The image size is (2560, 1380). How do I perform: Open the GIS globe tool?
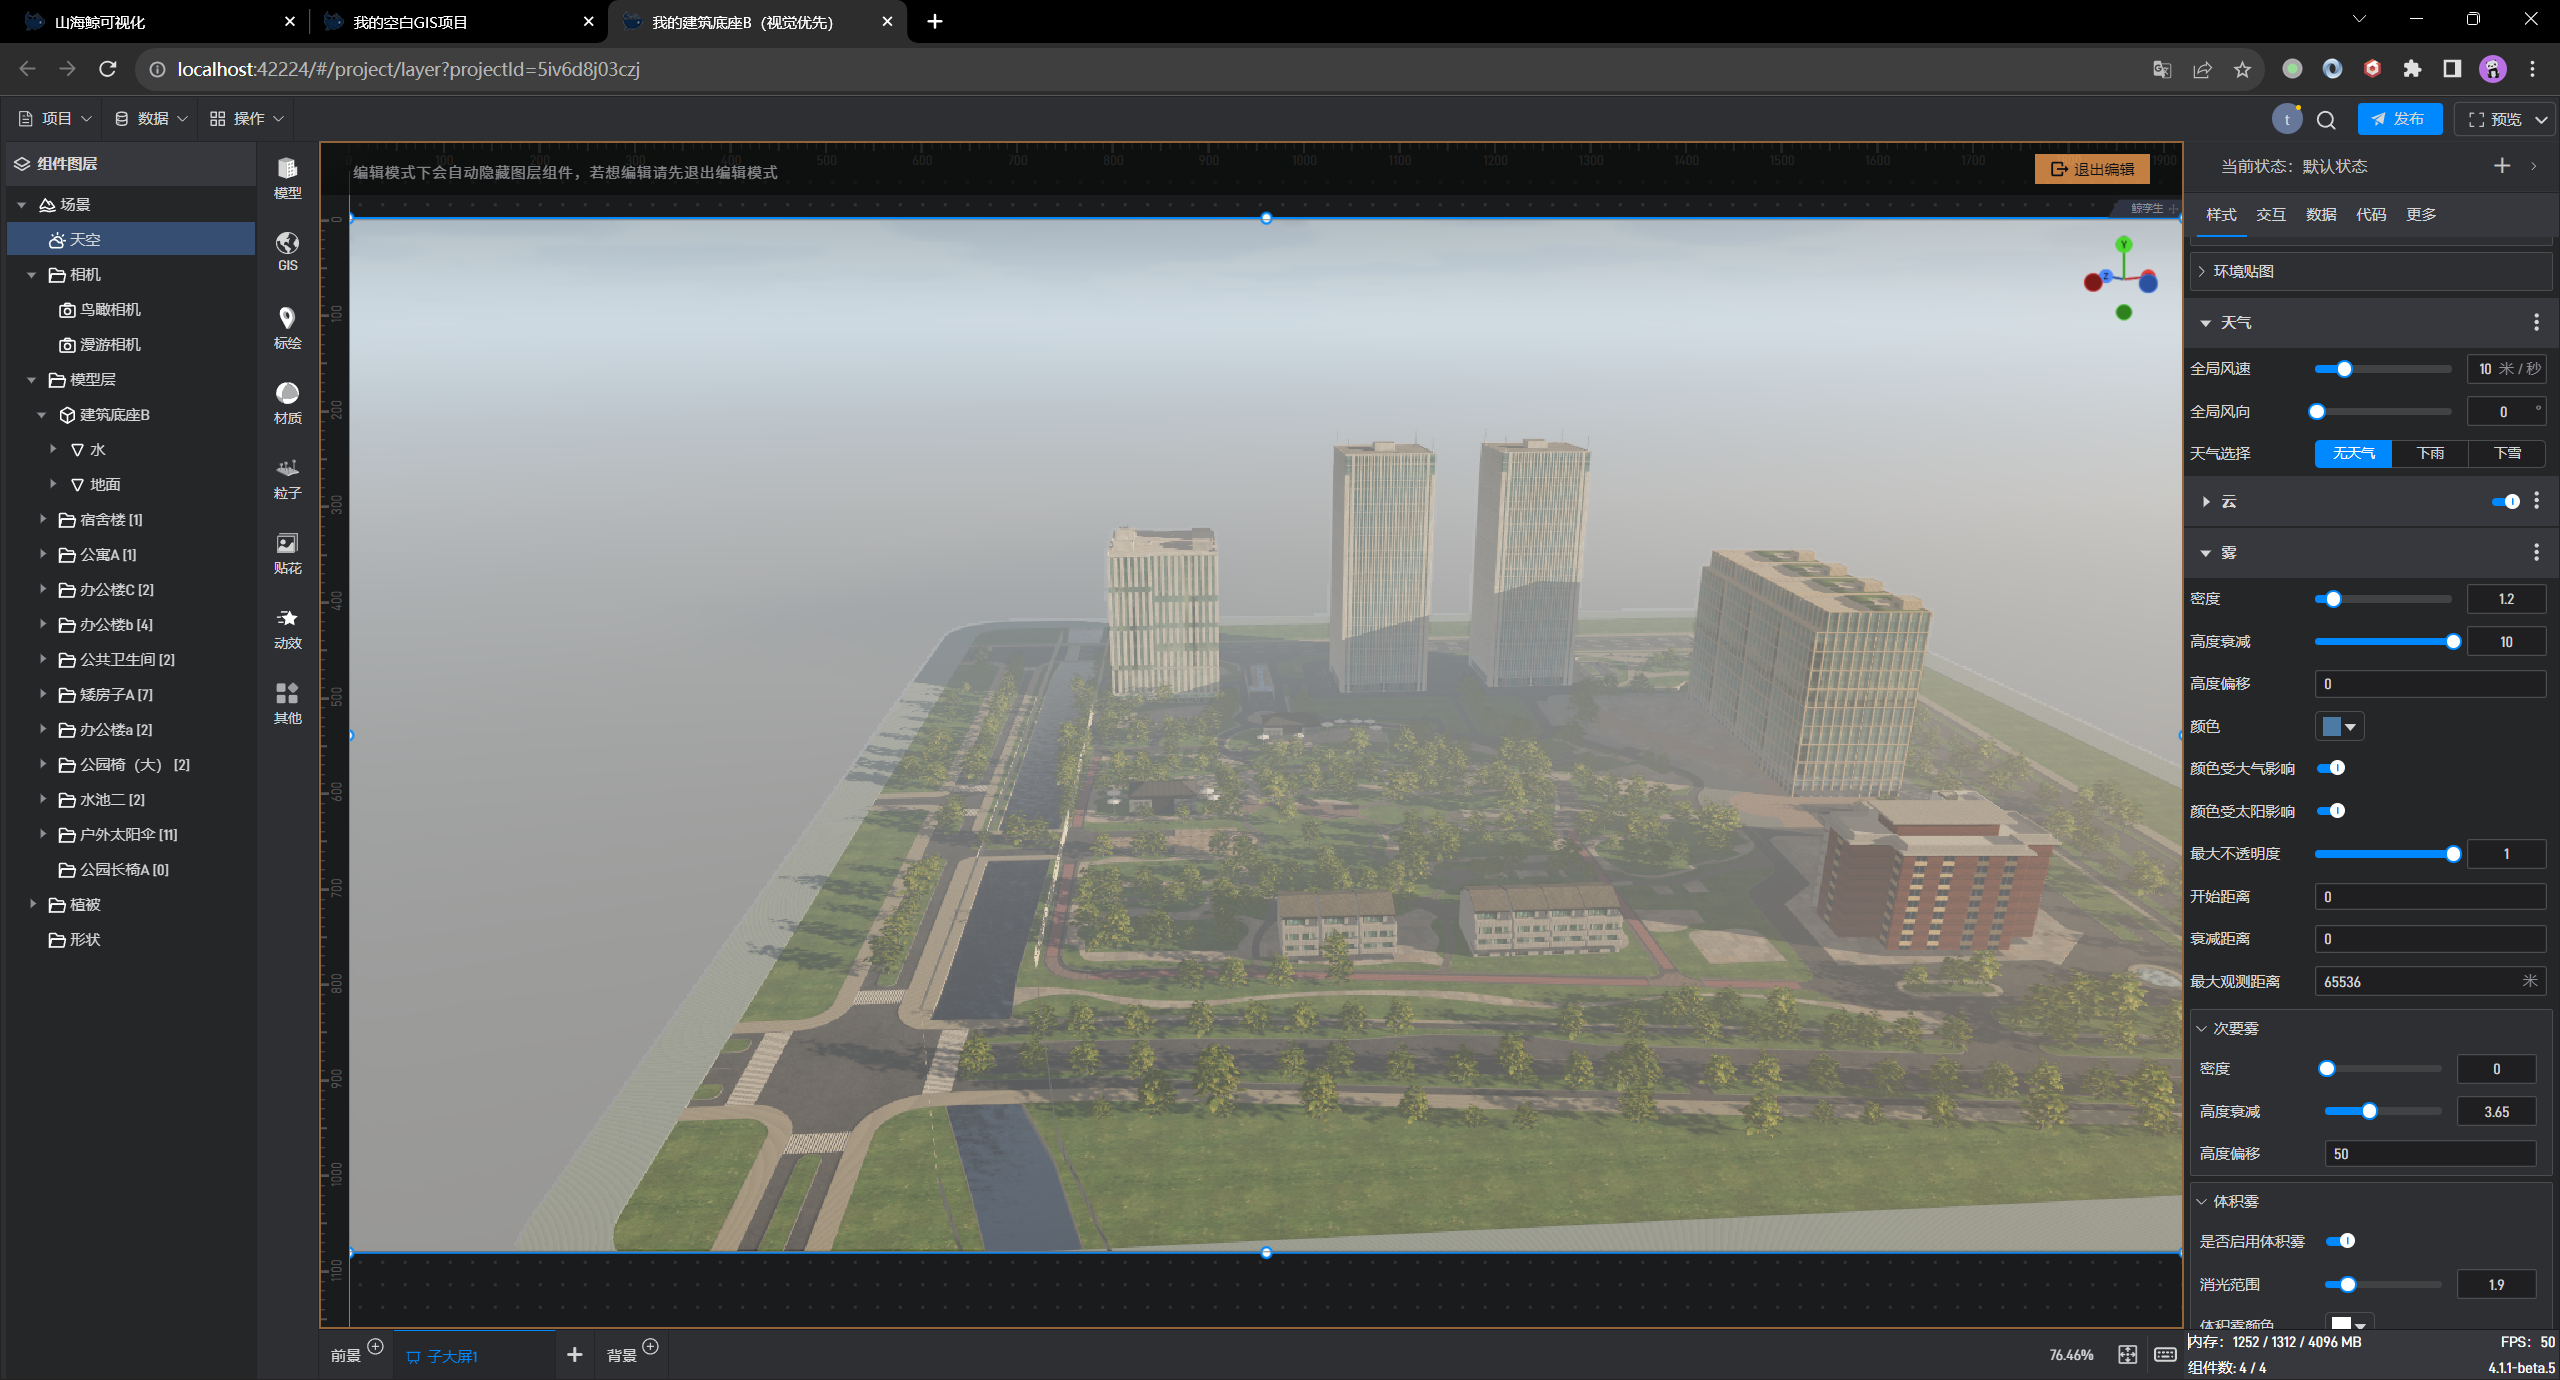point(287,252)
